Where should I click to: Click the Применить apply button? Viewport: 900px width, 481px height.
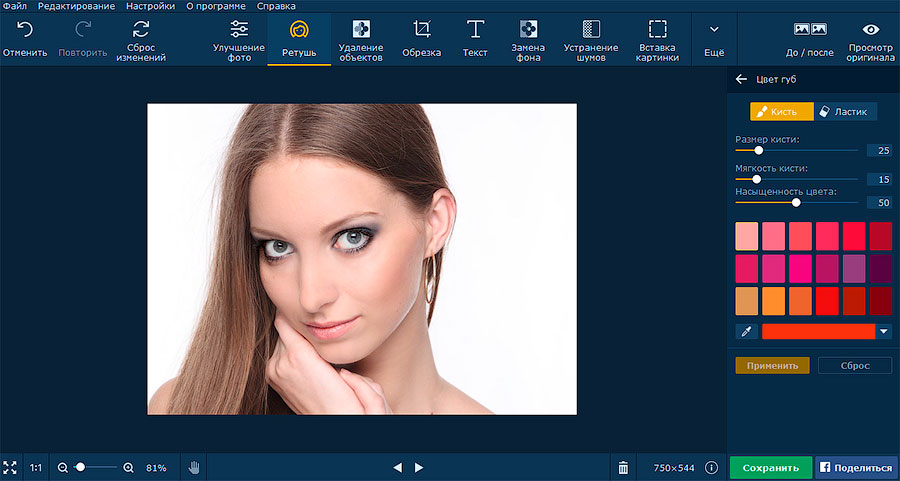tap(773, 366)
